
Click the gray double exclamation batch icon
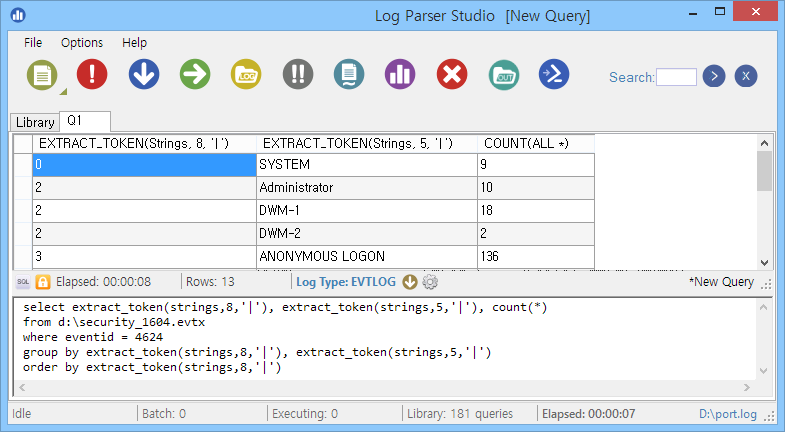[298, 74]
